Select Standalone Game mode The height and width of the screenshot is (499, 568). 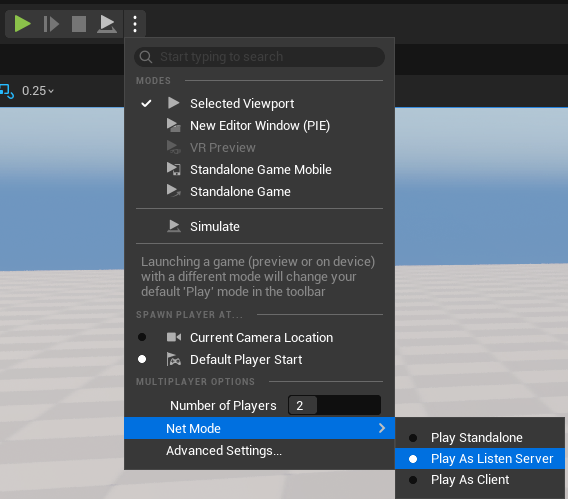tap(259, 192)
